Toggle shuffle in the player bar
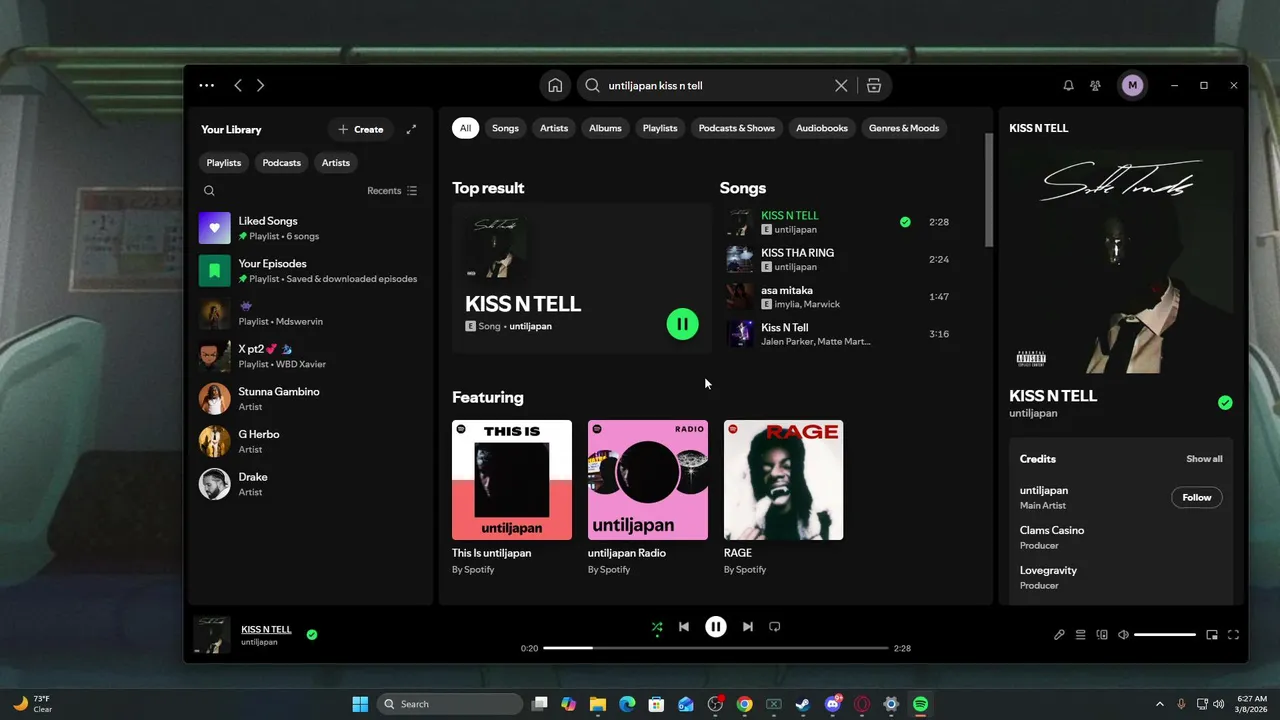Screen dimensions: 1280x720 (x=657, y=627)
